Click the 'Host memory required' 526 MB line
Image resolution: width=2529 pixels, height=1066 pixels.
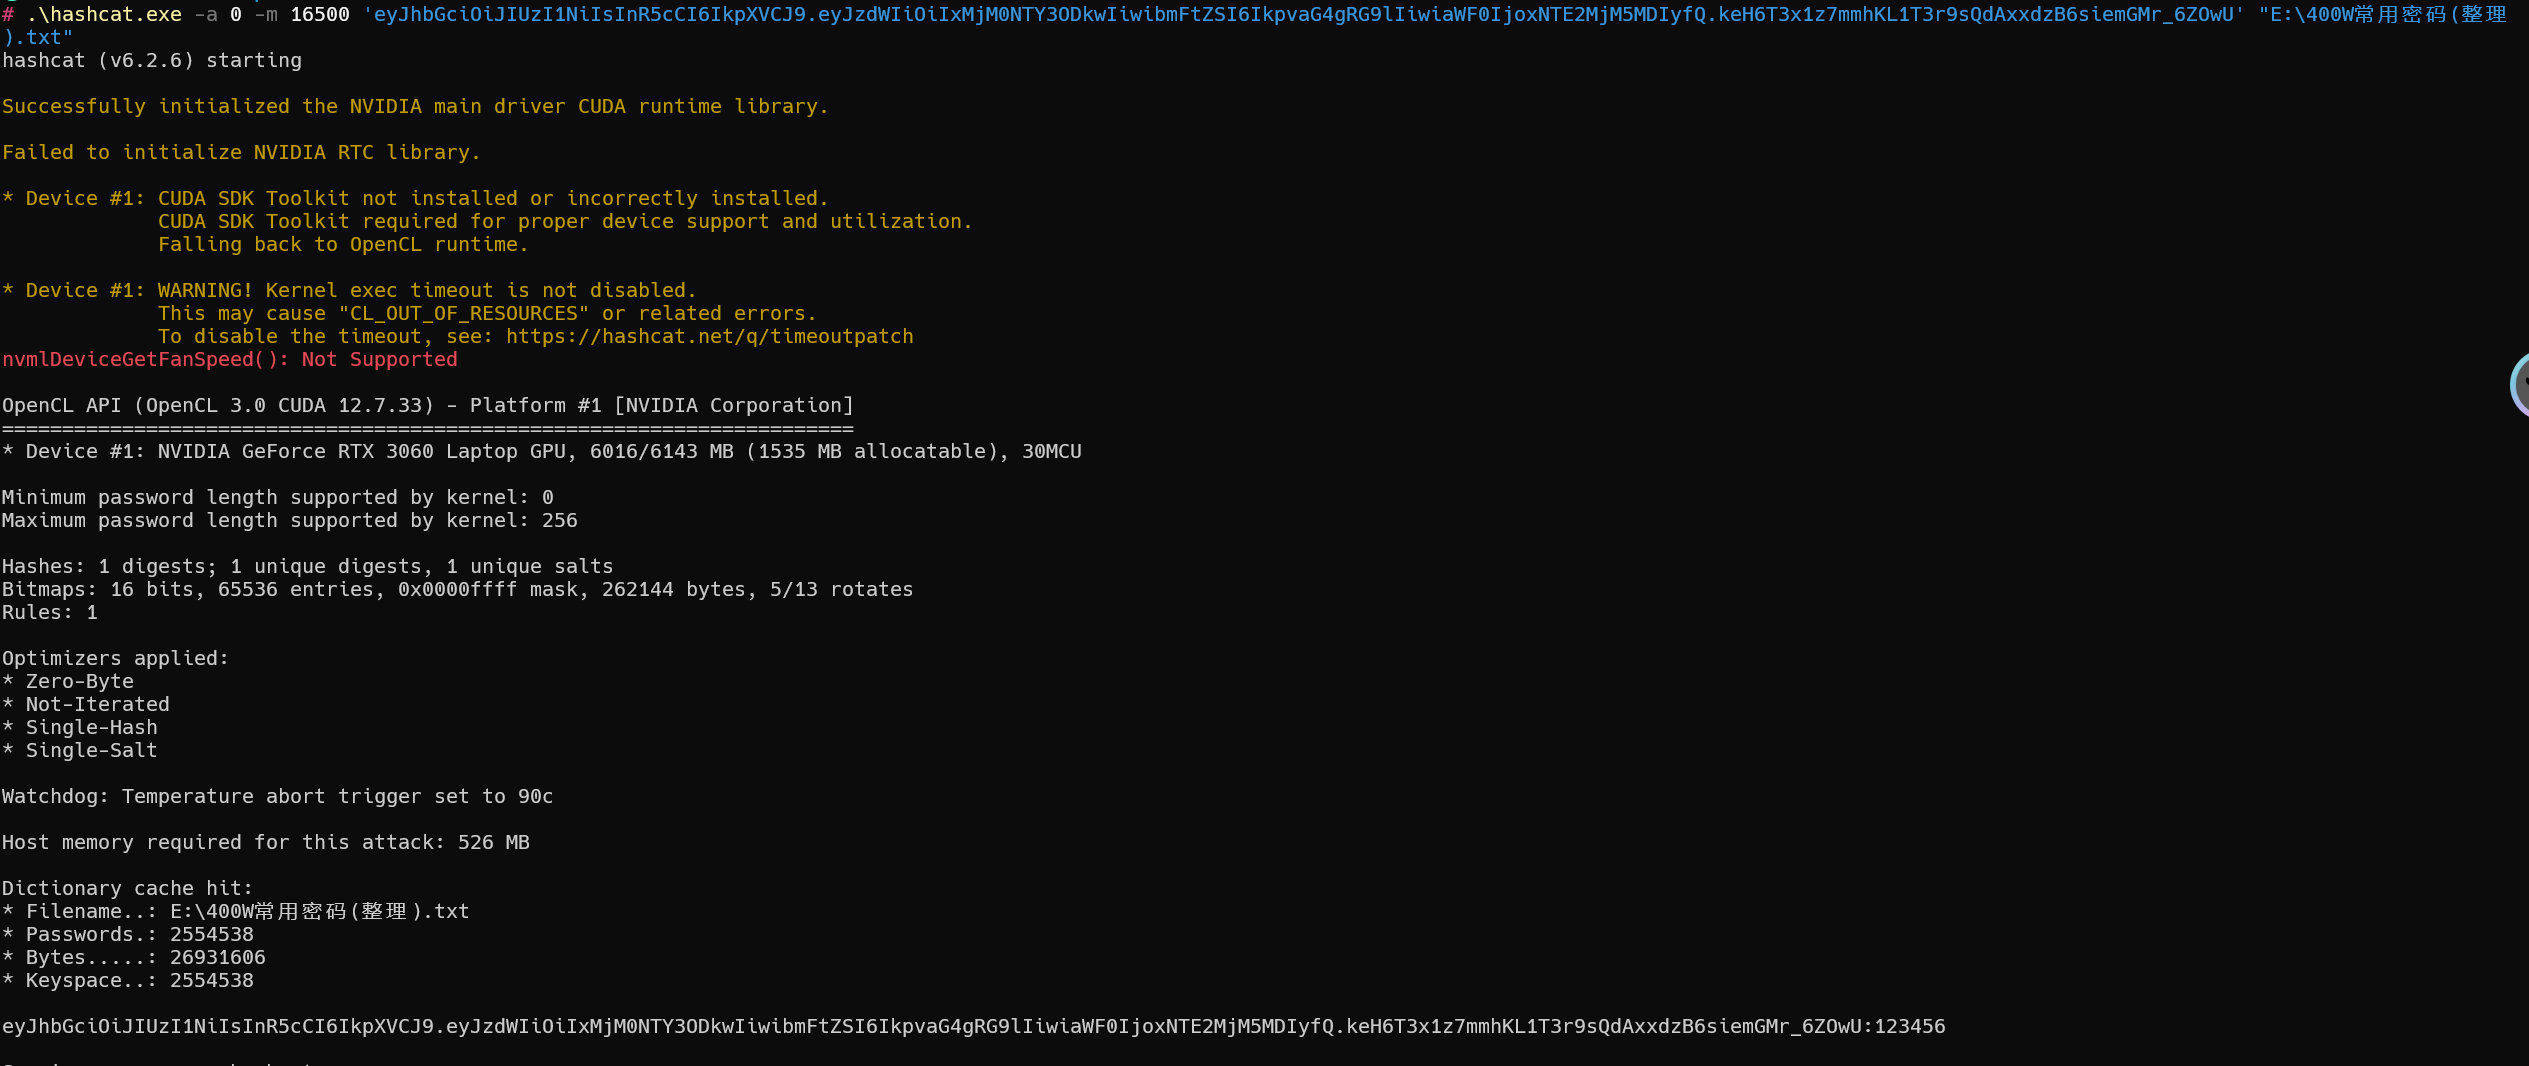265,842
